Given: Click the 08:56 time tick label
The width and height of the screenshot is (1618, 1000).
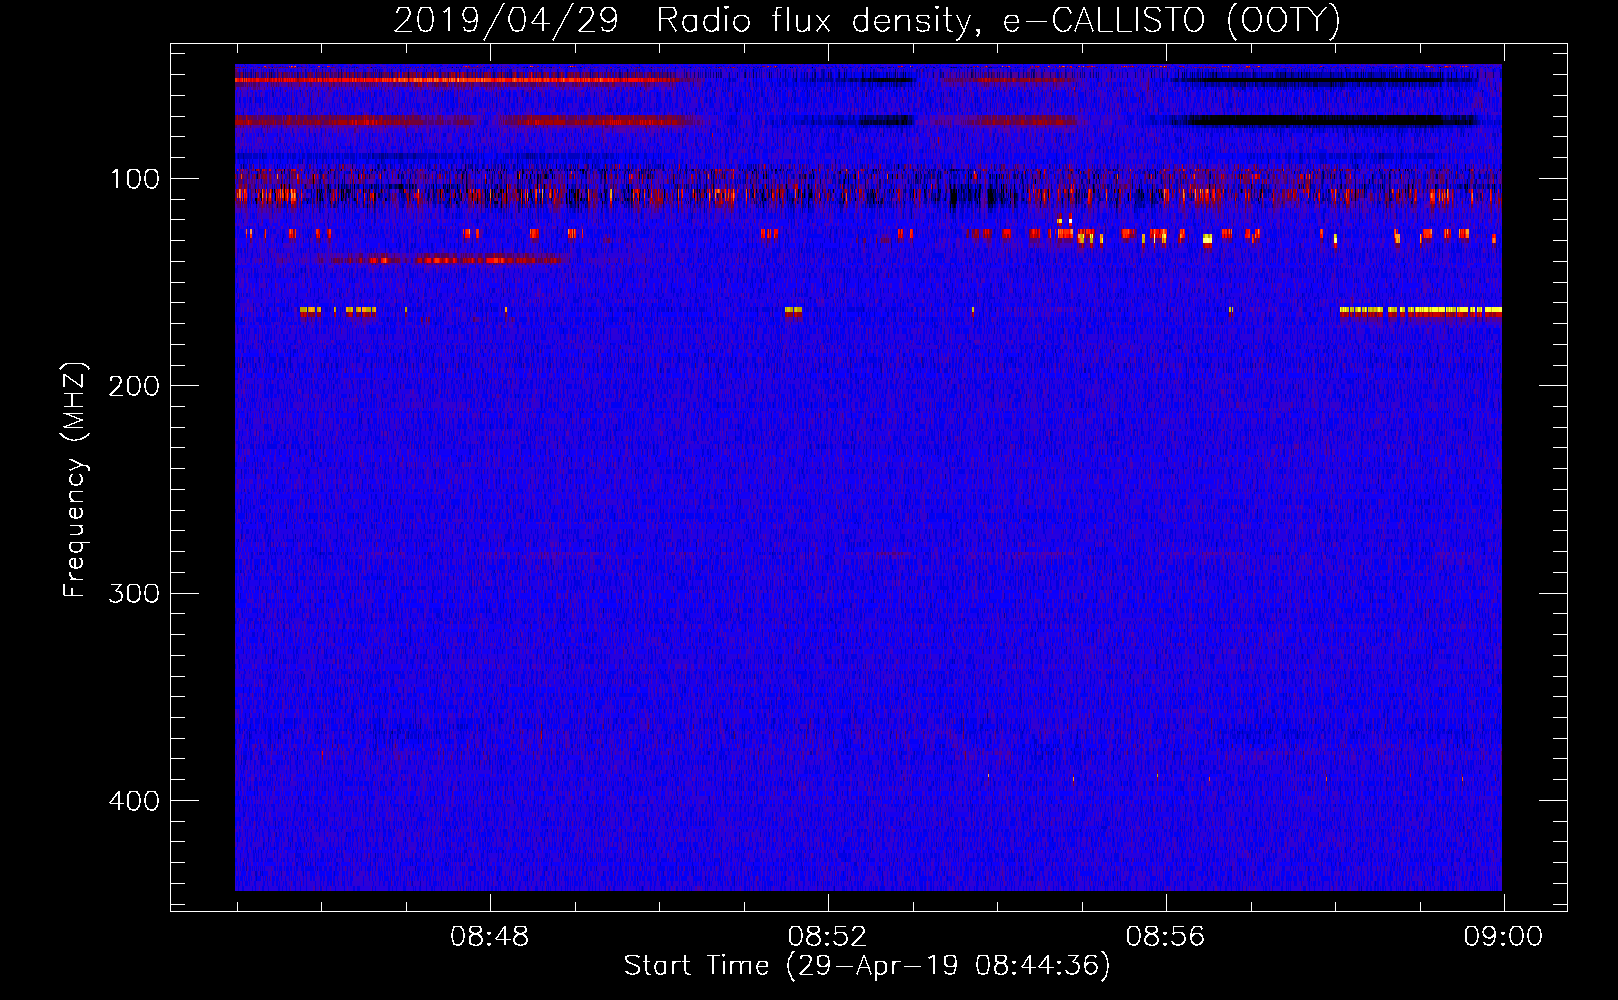Looking at the screenshot, I should (x=1166, y=937).
